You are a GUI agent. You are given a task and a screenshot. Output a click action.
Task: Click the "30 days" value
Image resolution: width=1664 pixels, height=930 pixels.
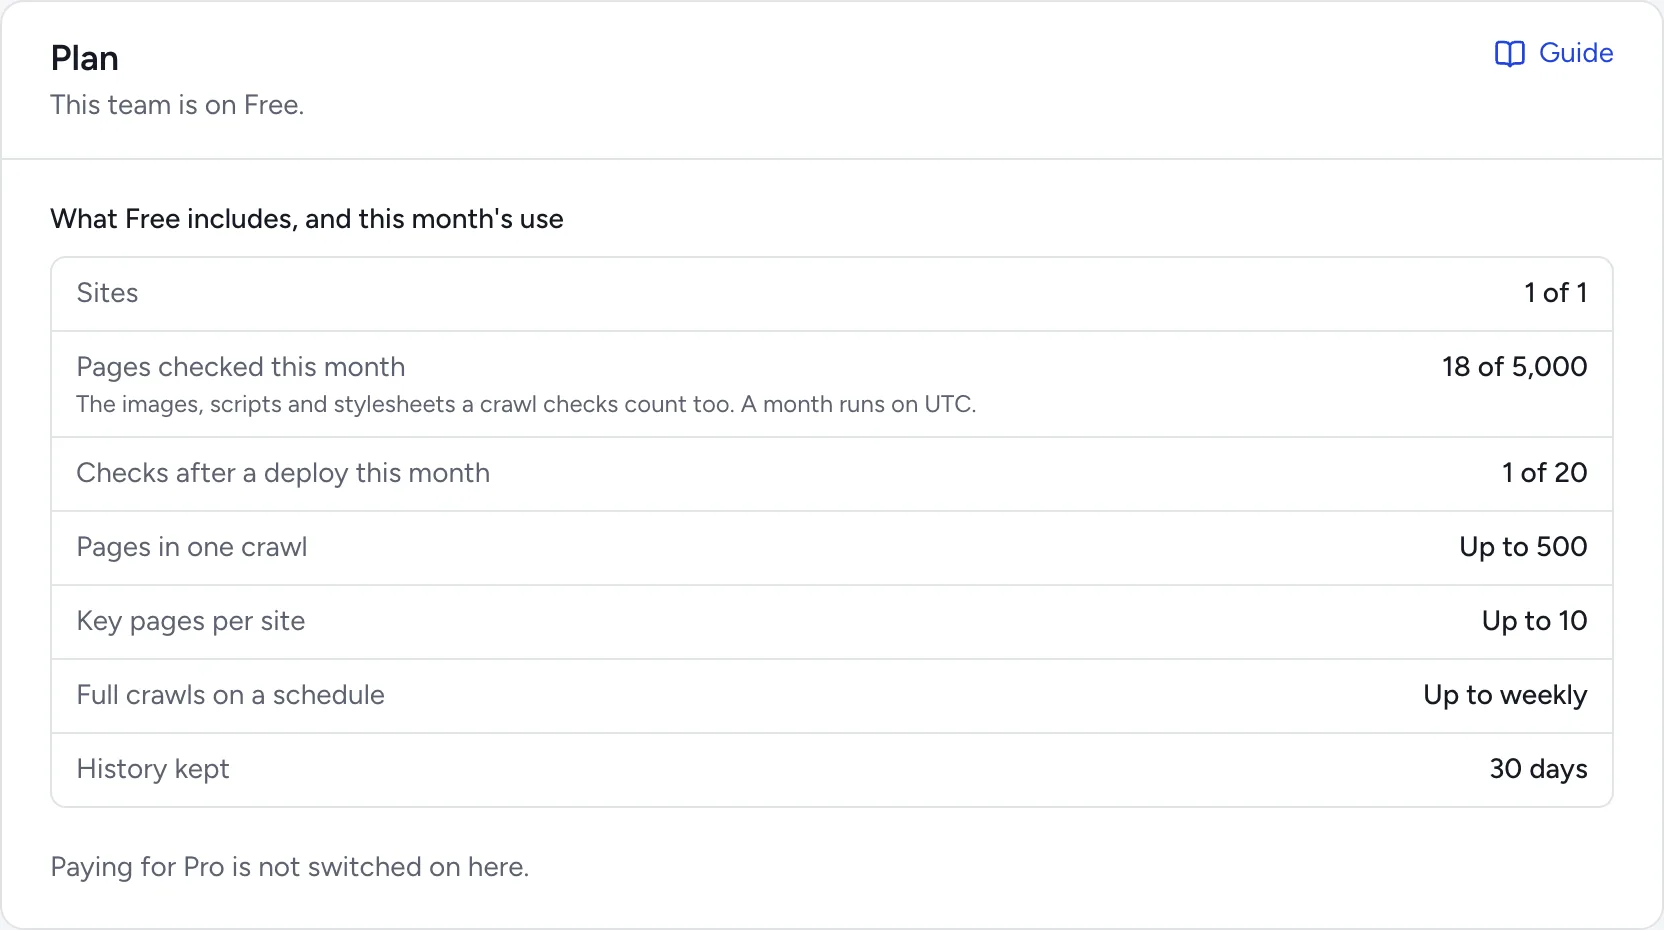[1538, 769]
